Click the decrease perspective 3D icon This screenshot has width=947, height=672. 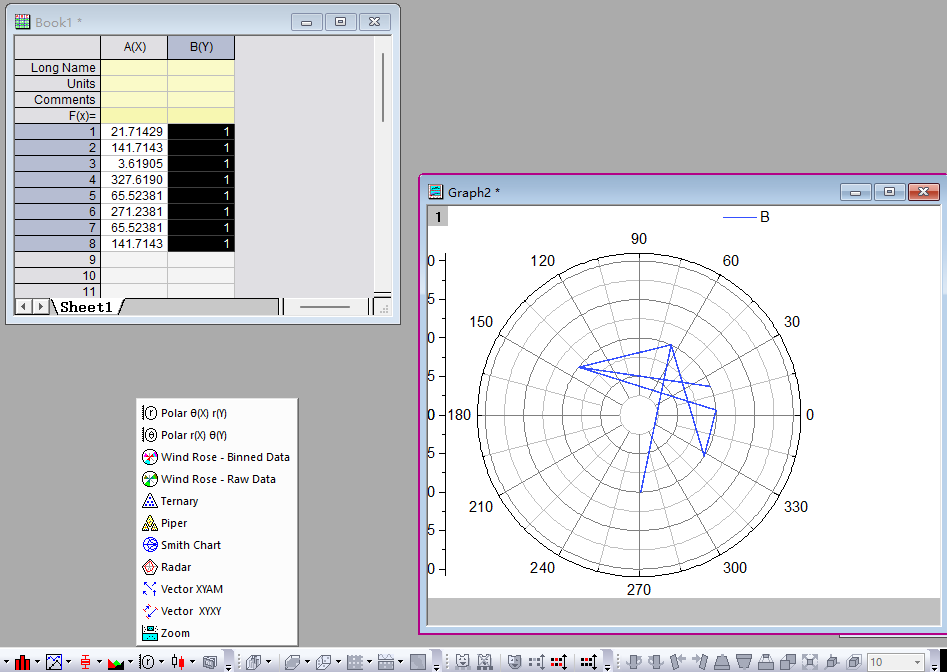788,662
